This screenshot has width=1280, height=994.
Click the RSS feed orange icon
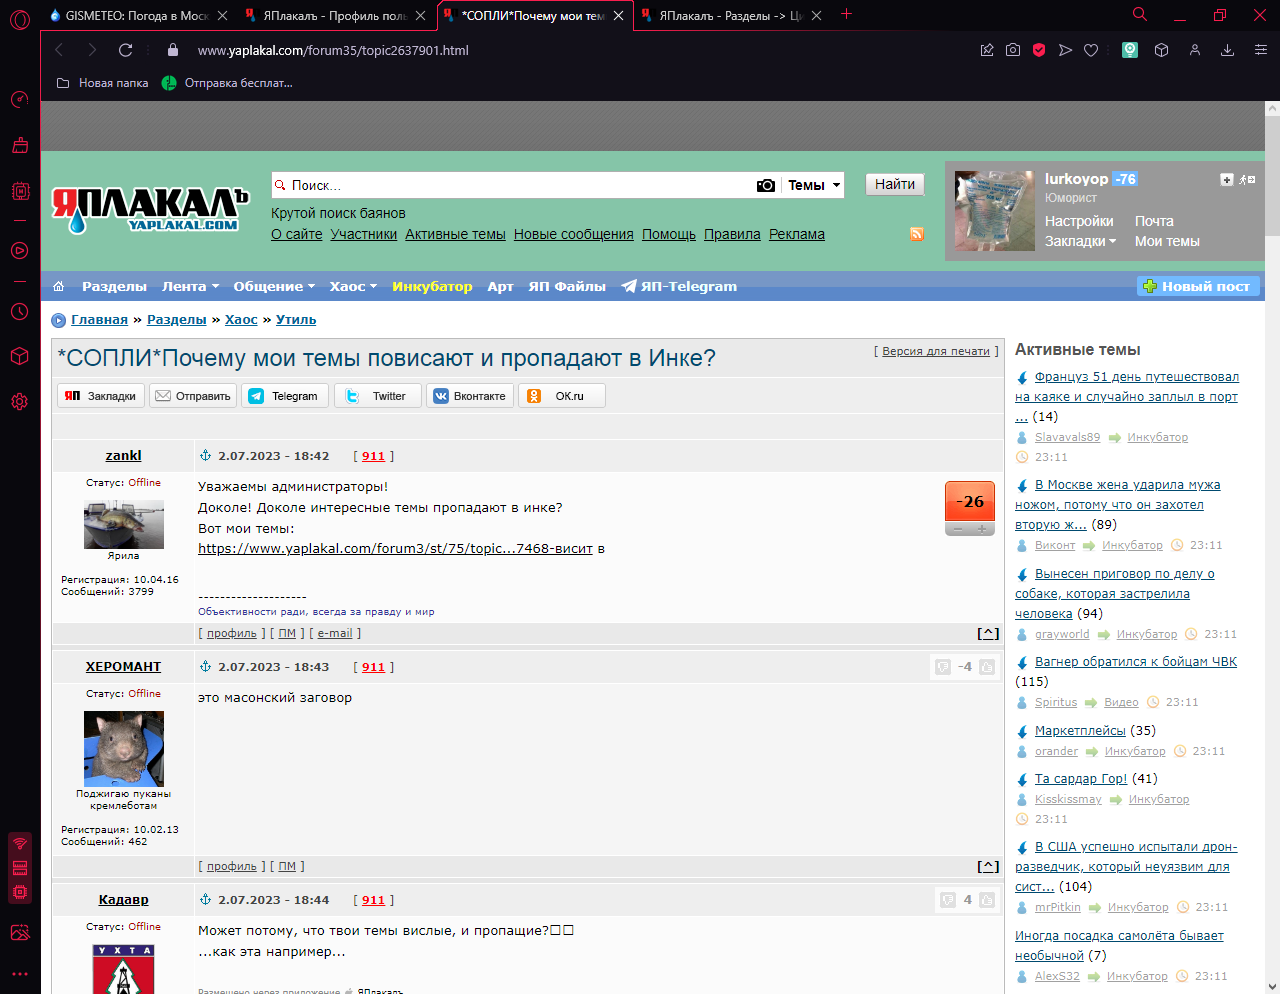(x=916, y=234)
